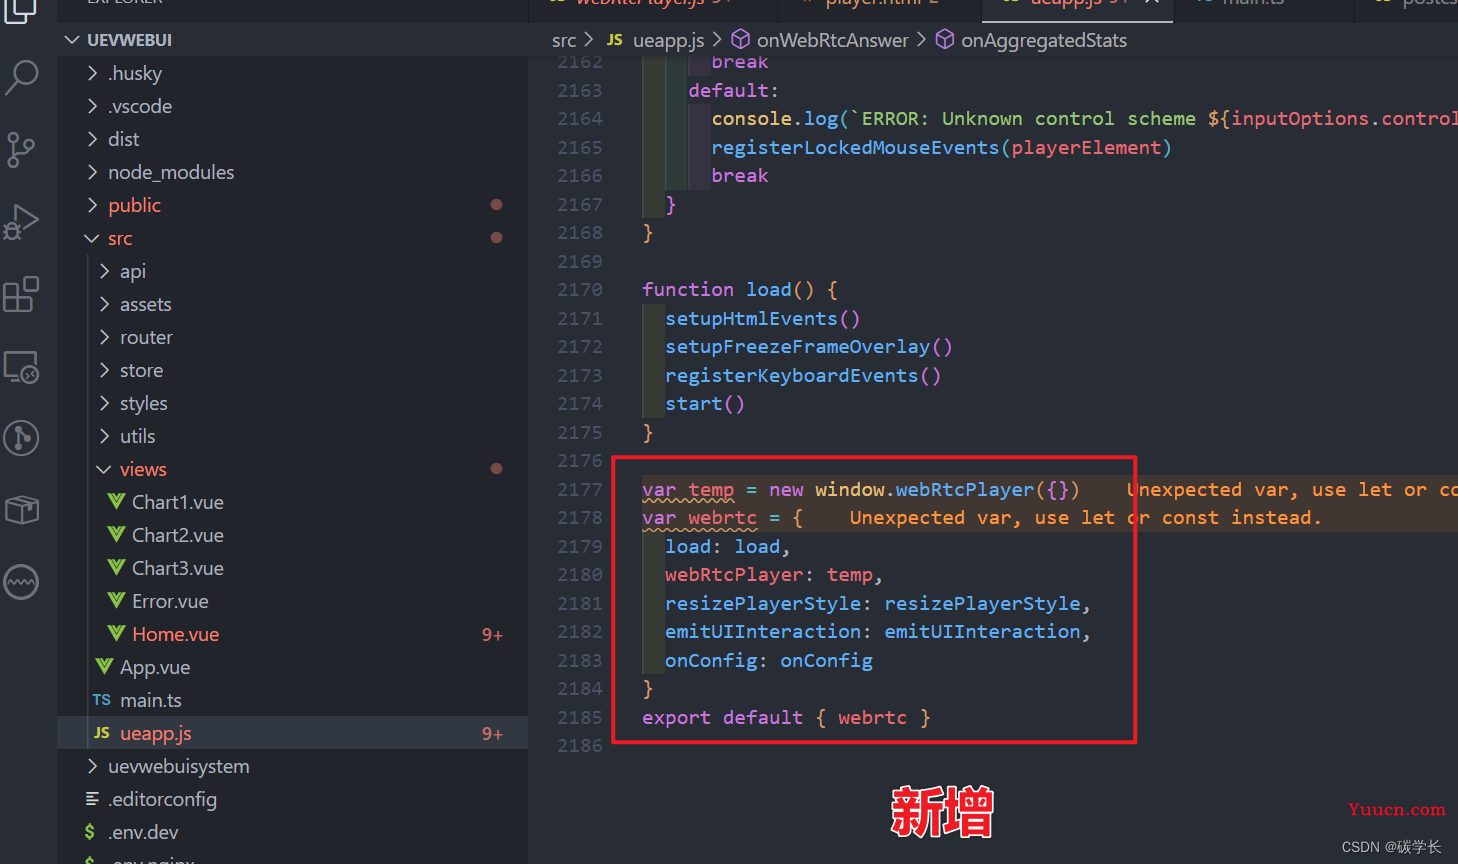Click Vue icon of Chart3.vue
The height and width of the screenshot is (864, 1458).
[x=116, y=567]
